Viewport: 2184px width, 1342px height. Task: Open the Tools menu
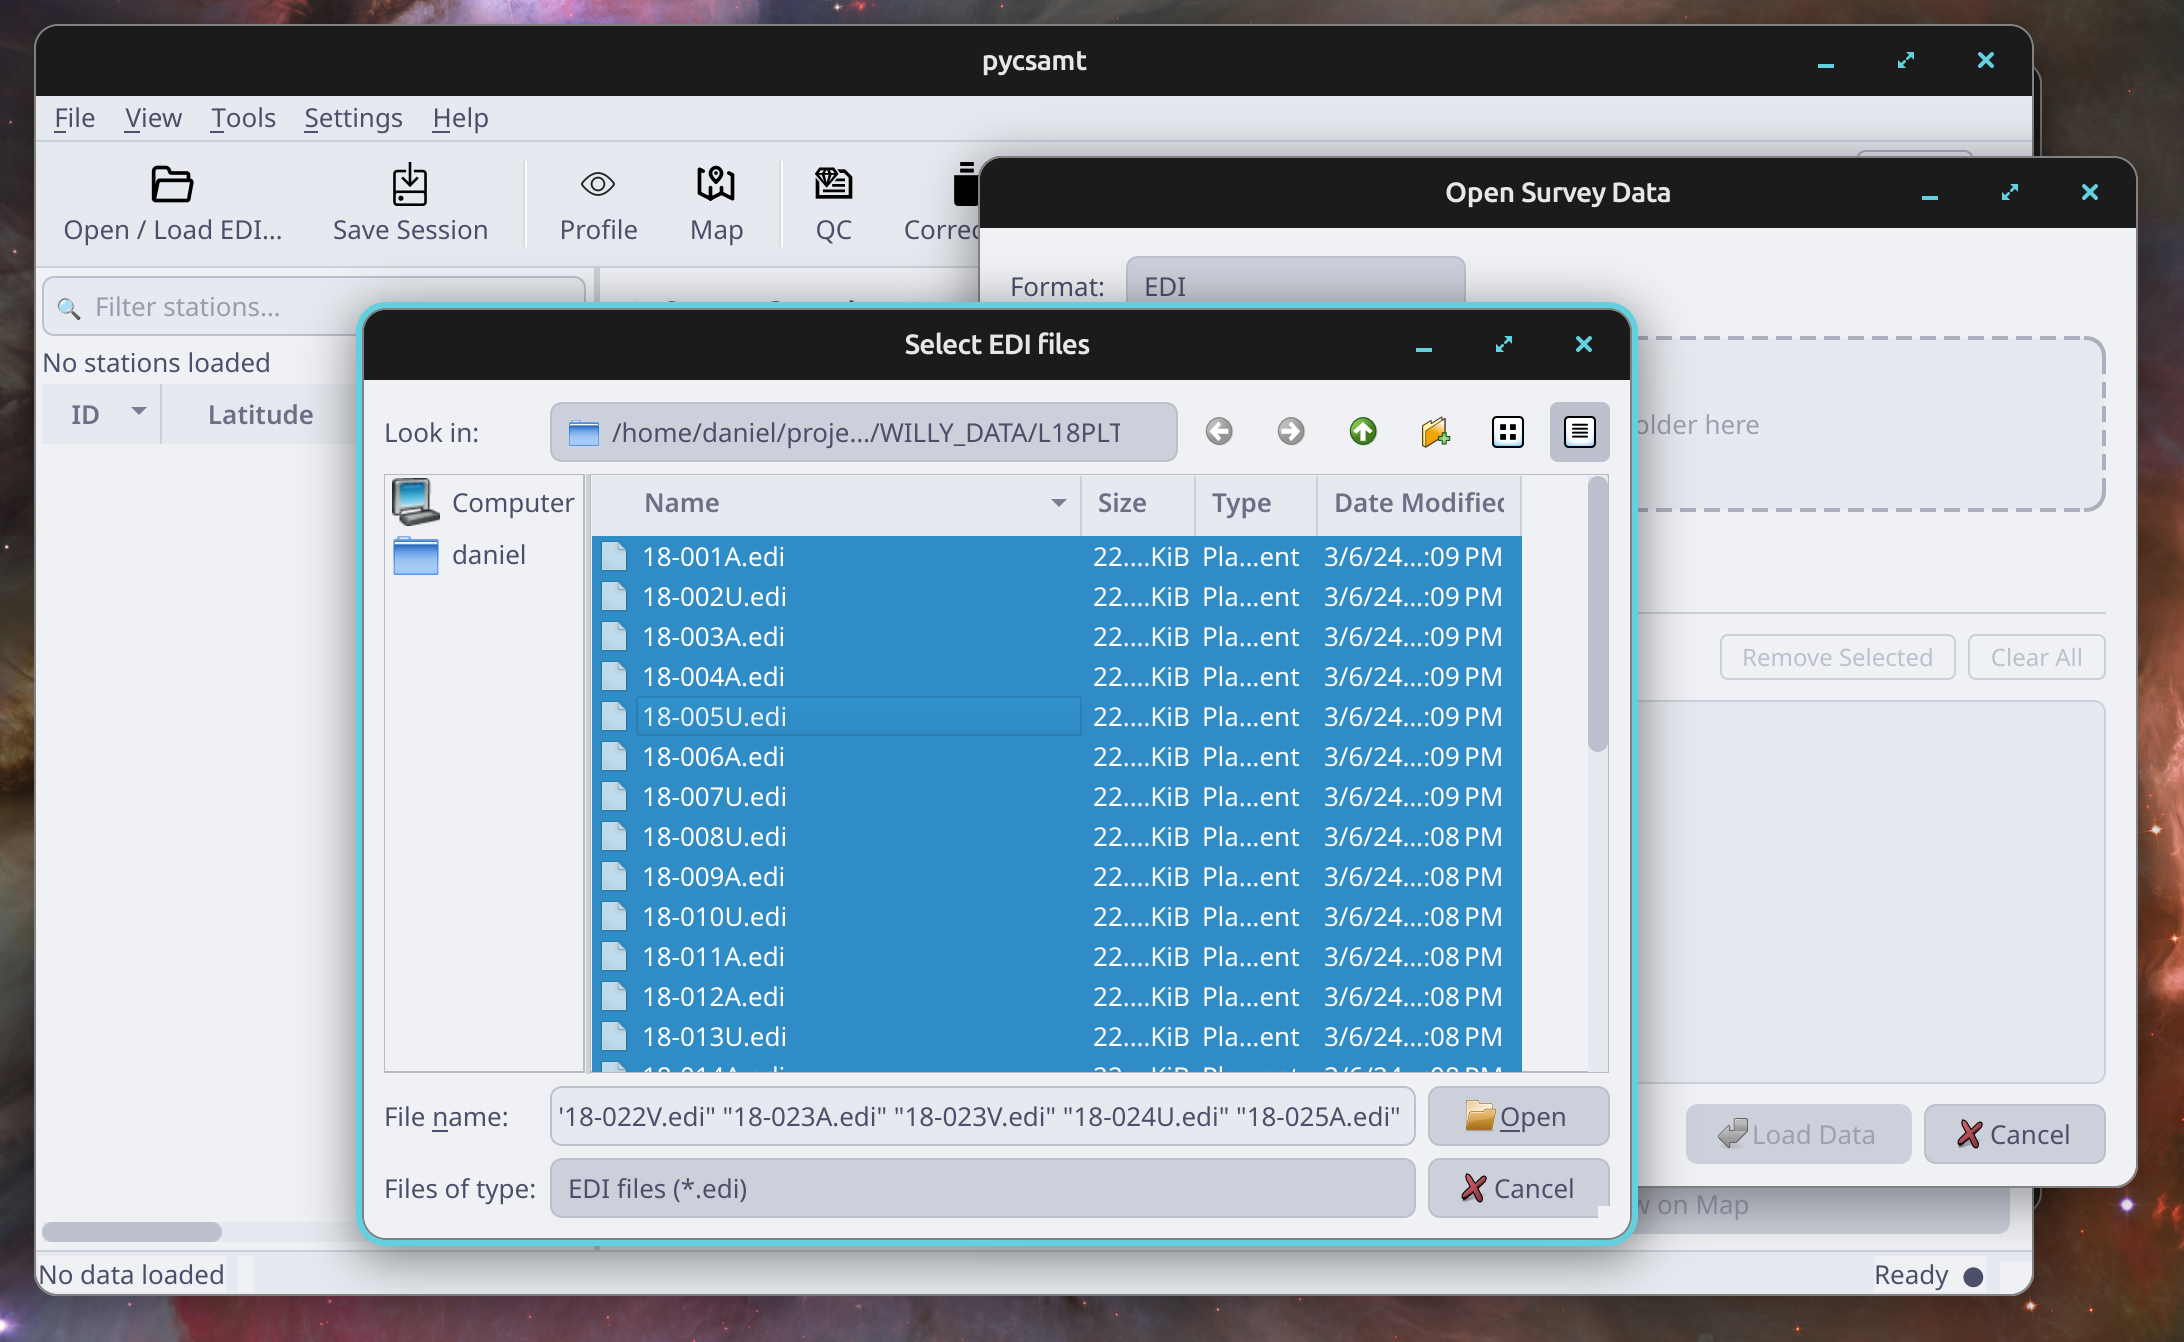tap(243, 118)
